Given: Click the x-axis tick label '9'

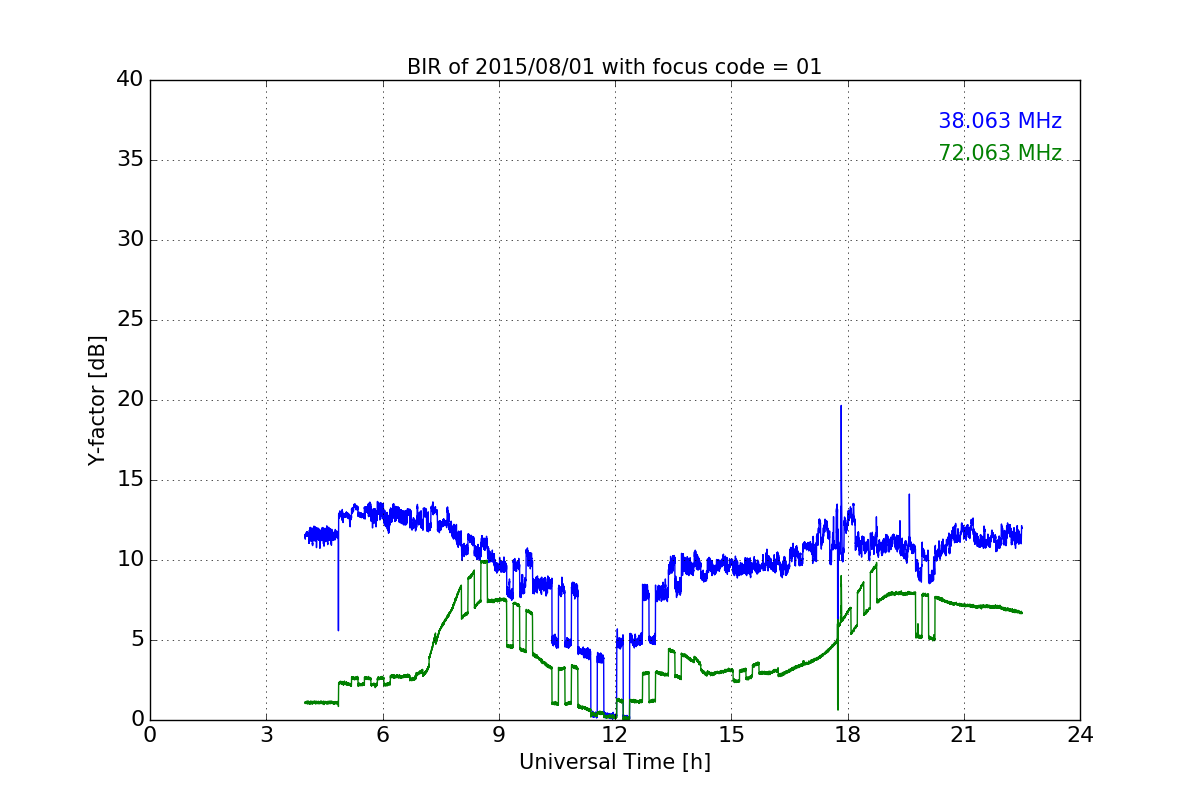Looking at the screenshot, I should 499,734.
